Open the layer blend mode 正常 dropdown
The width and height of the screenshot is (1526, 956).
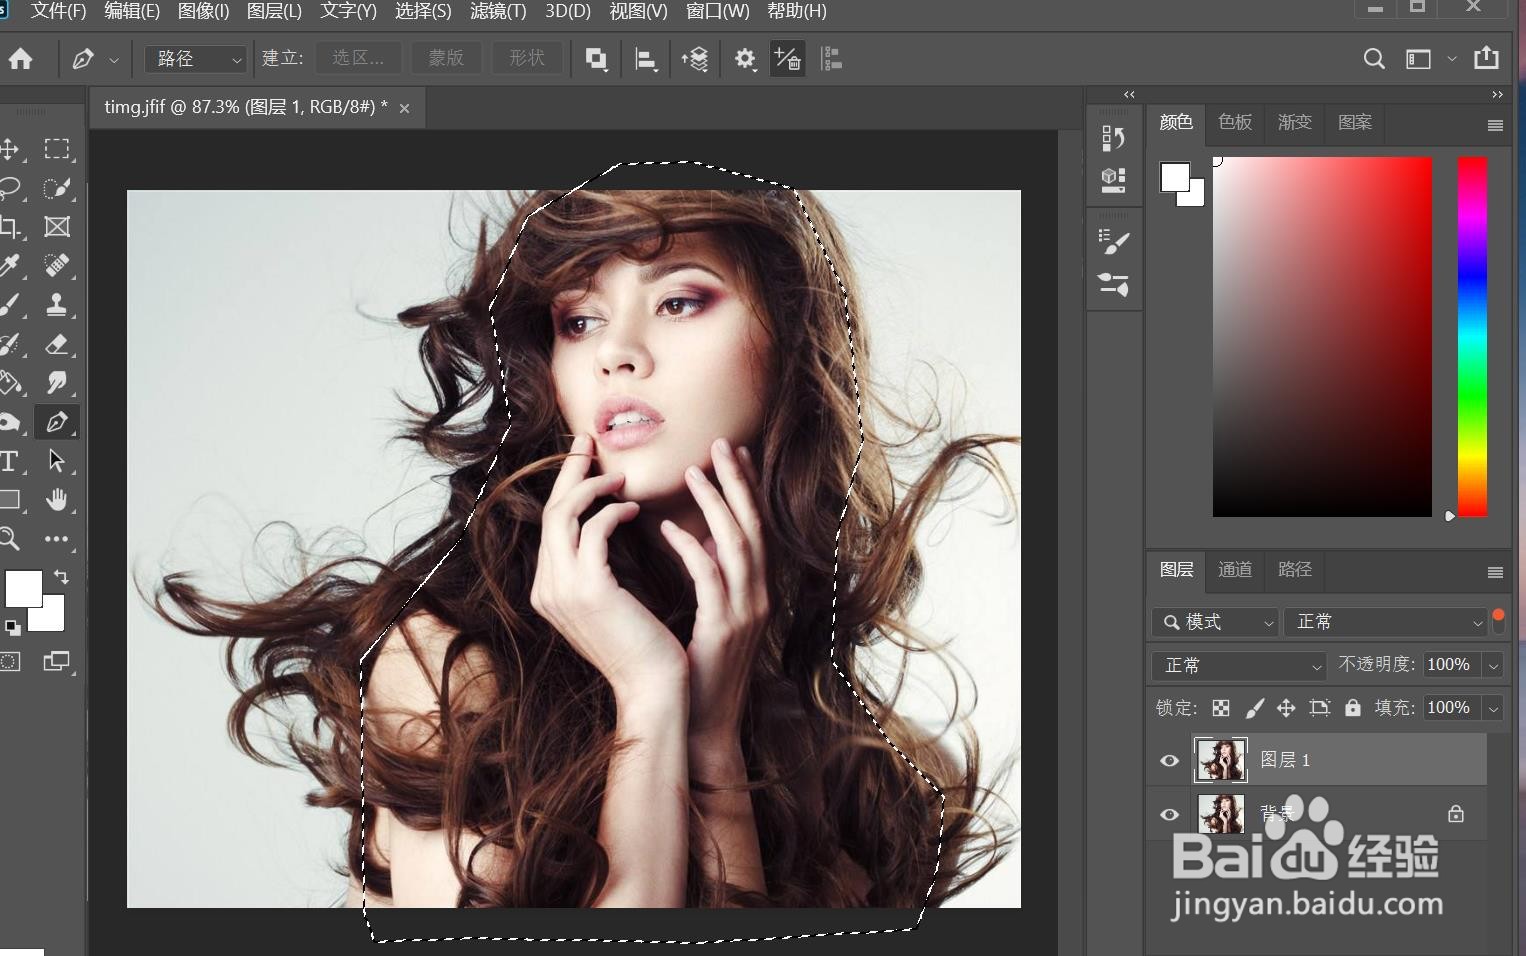pos(1239,665)
